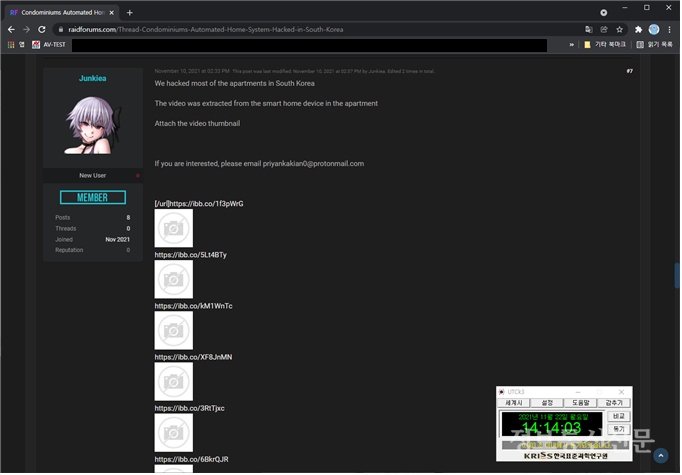Screen dimensions: 682x475
Task: Reload the page with the refresh icon
Action: (43, 30)
